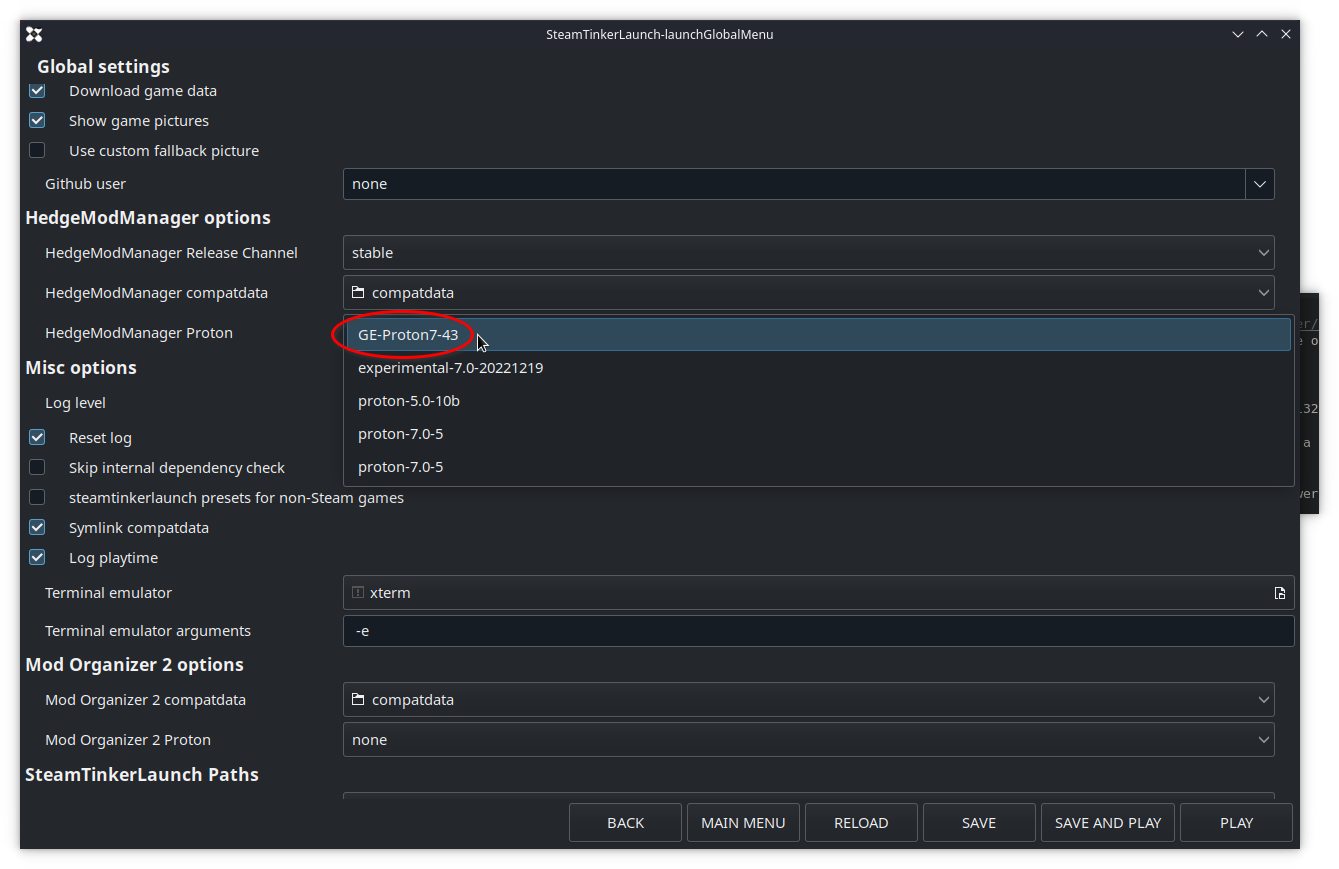Click folder icon in Mod Organizer 2 compatdata field
This screenshot has width=1339, height=869.
tap(358, 700)
